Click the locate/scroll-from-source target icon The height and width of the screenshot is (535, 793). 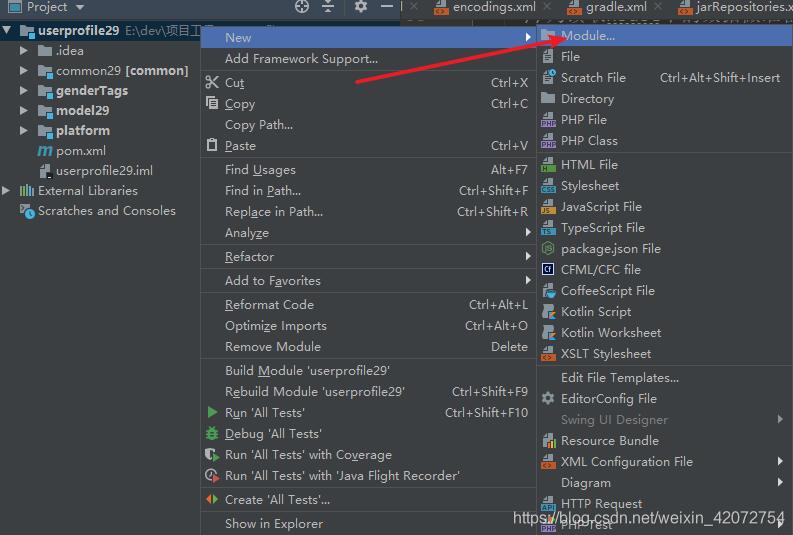click(x=302, y=7)
